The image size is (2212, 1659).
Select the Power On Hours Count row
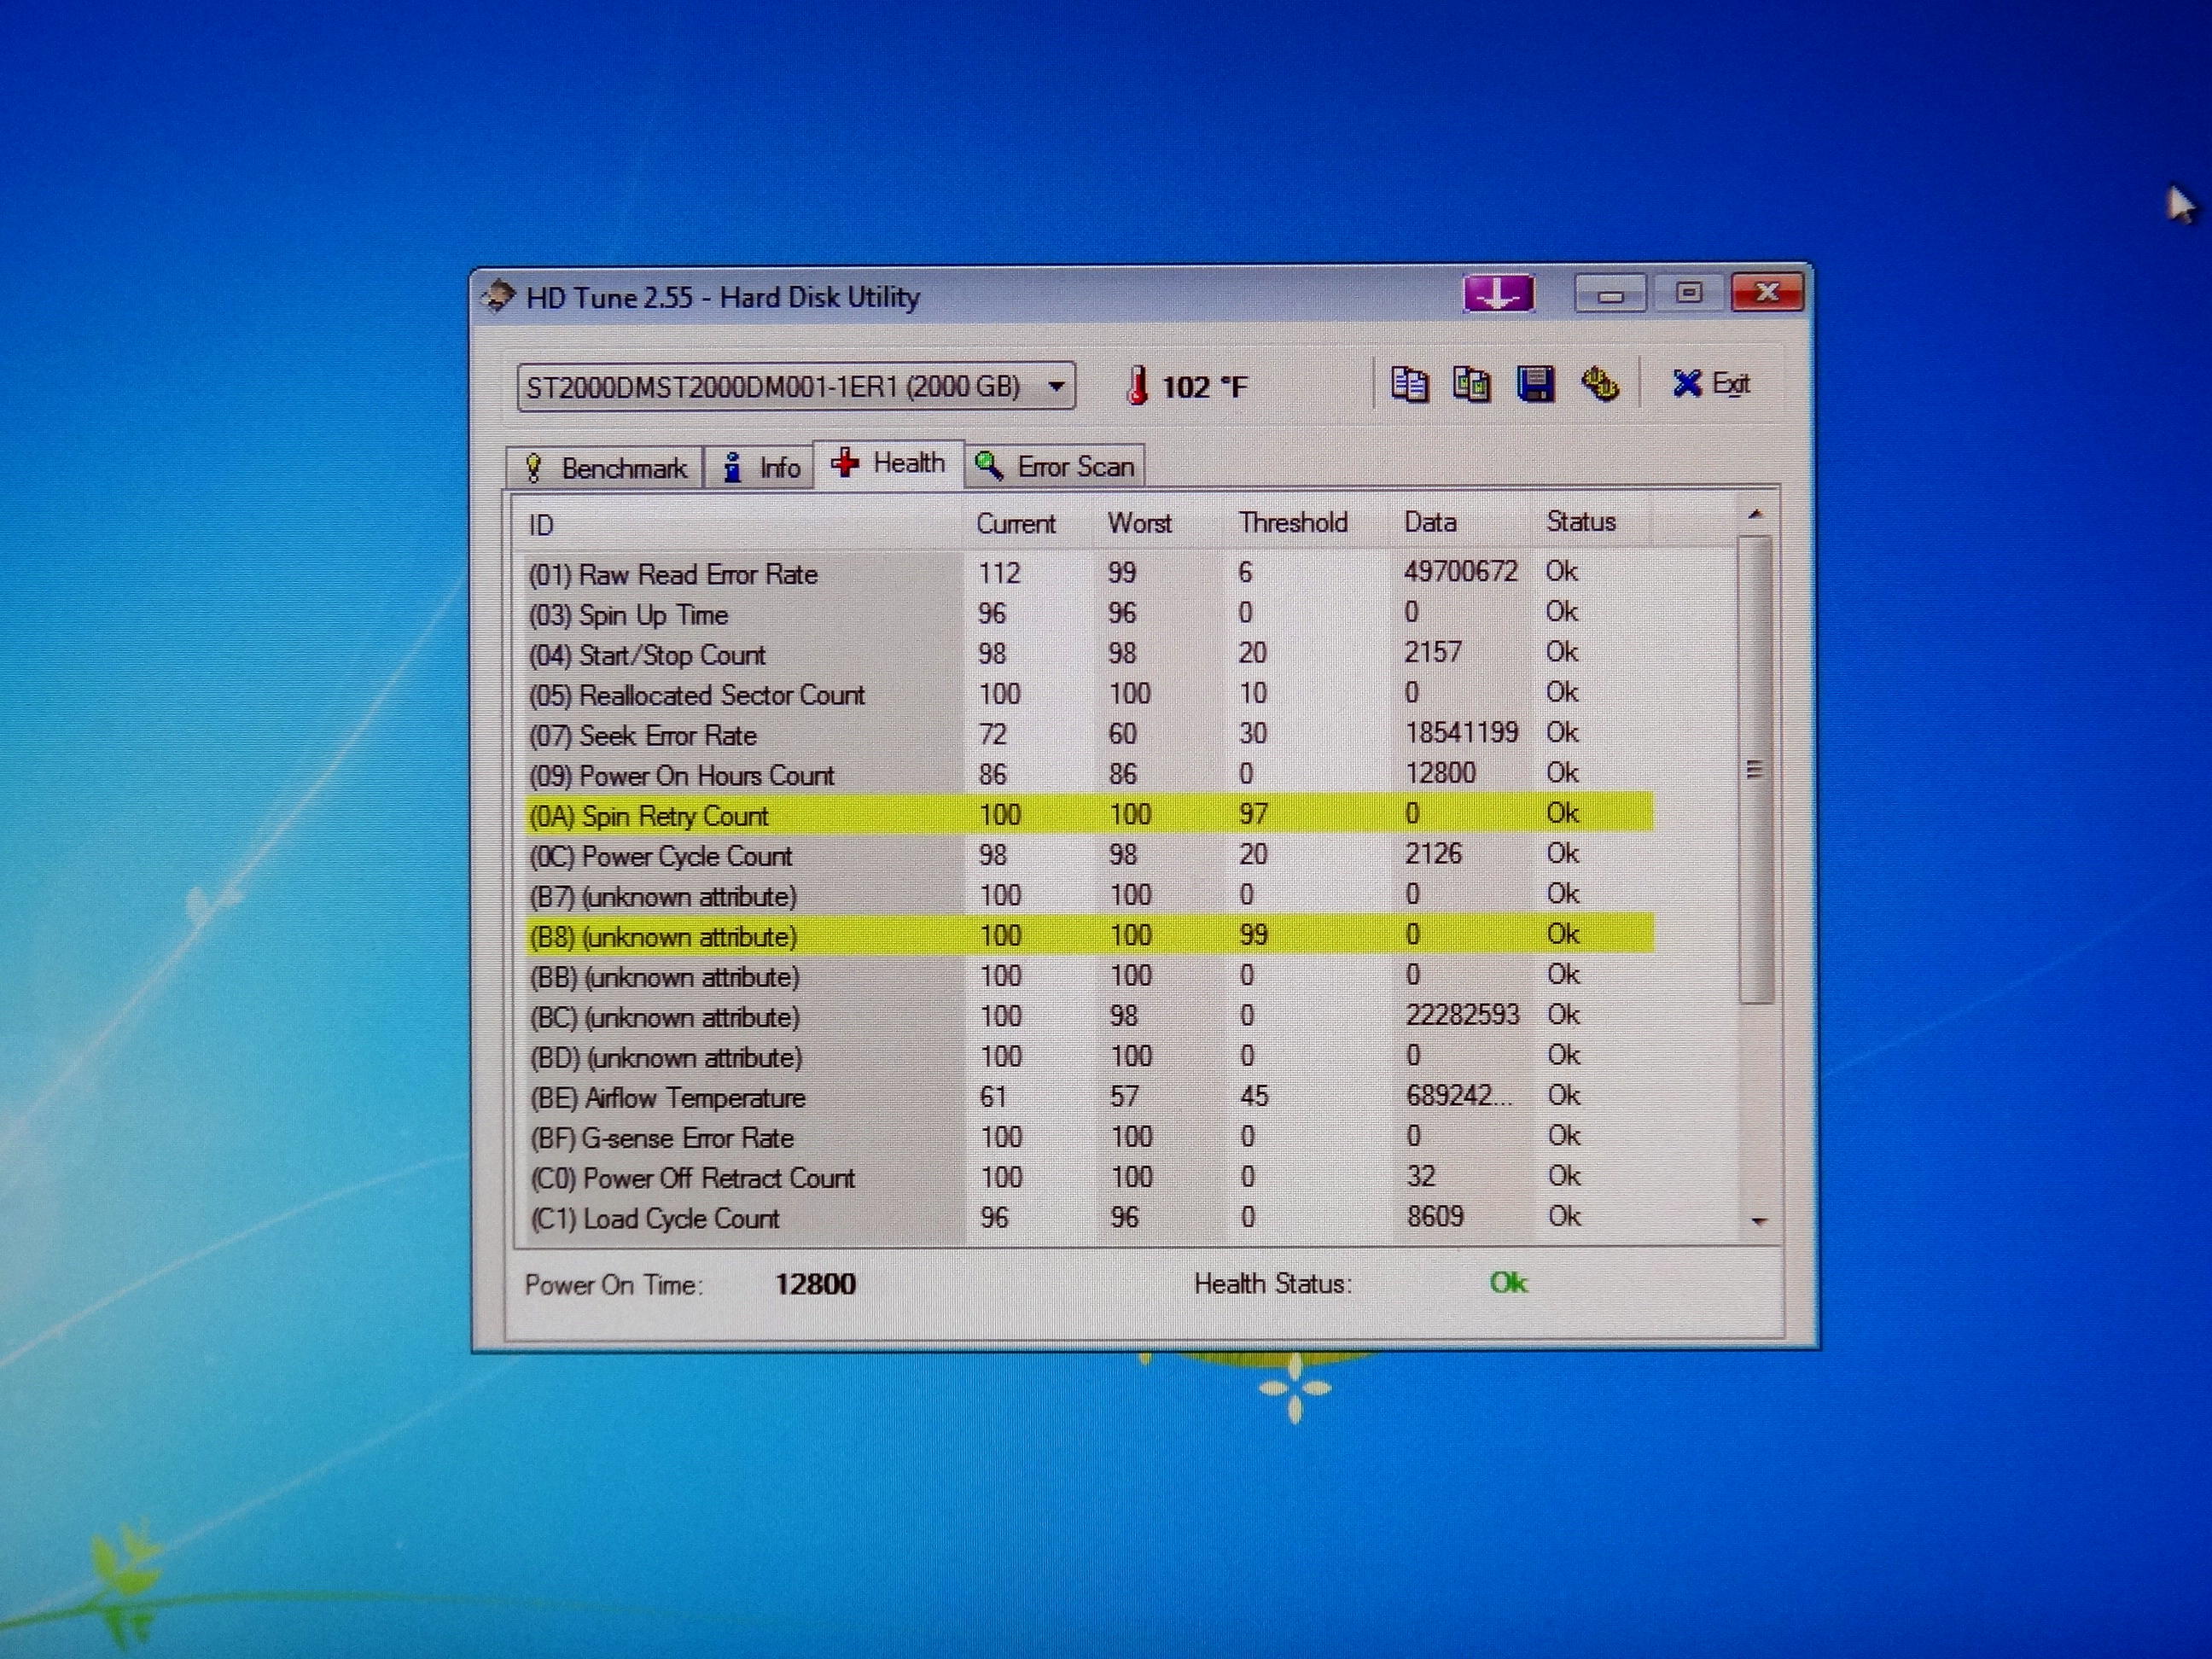point(1087,774)
